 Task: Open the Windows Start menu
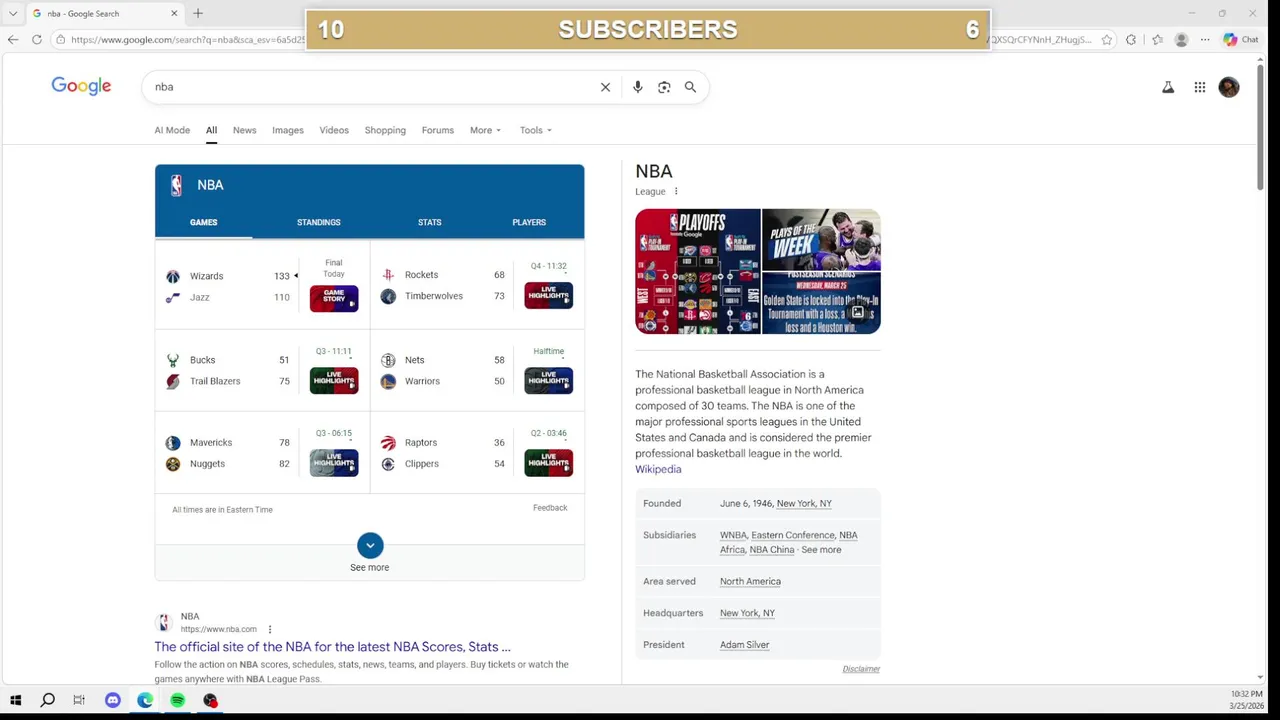click(15, 700)
